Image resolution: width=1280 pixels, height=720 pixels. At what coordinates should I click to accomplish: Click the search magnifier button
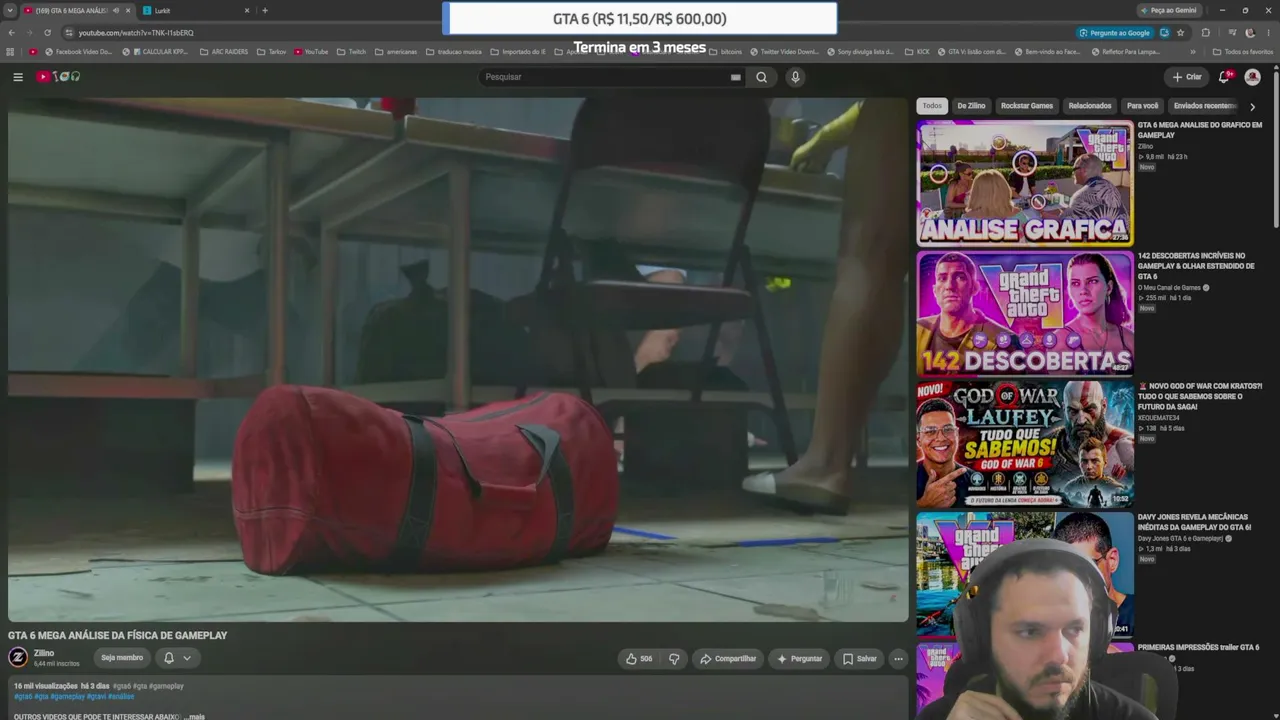point(761,77)
